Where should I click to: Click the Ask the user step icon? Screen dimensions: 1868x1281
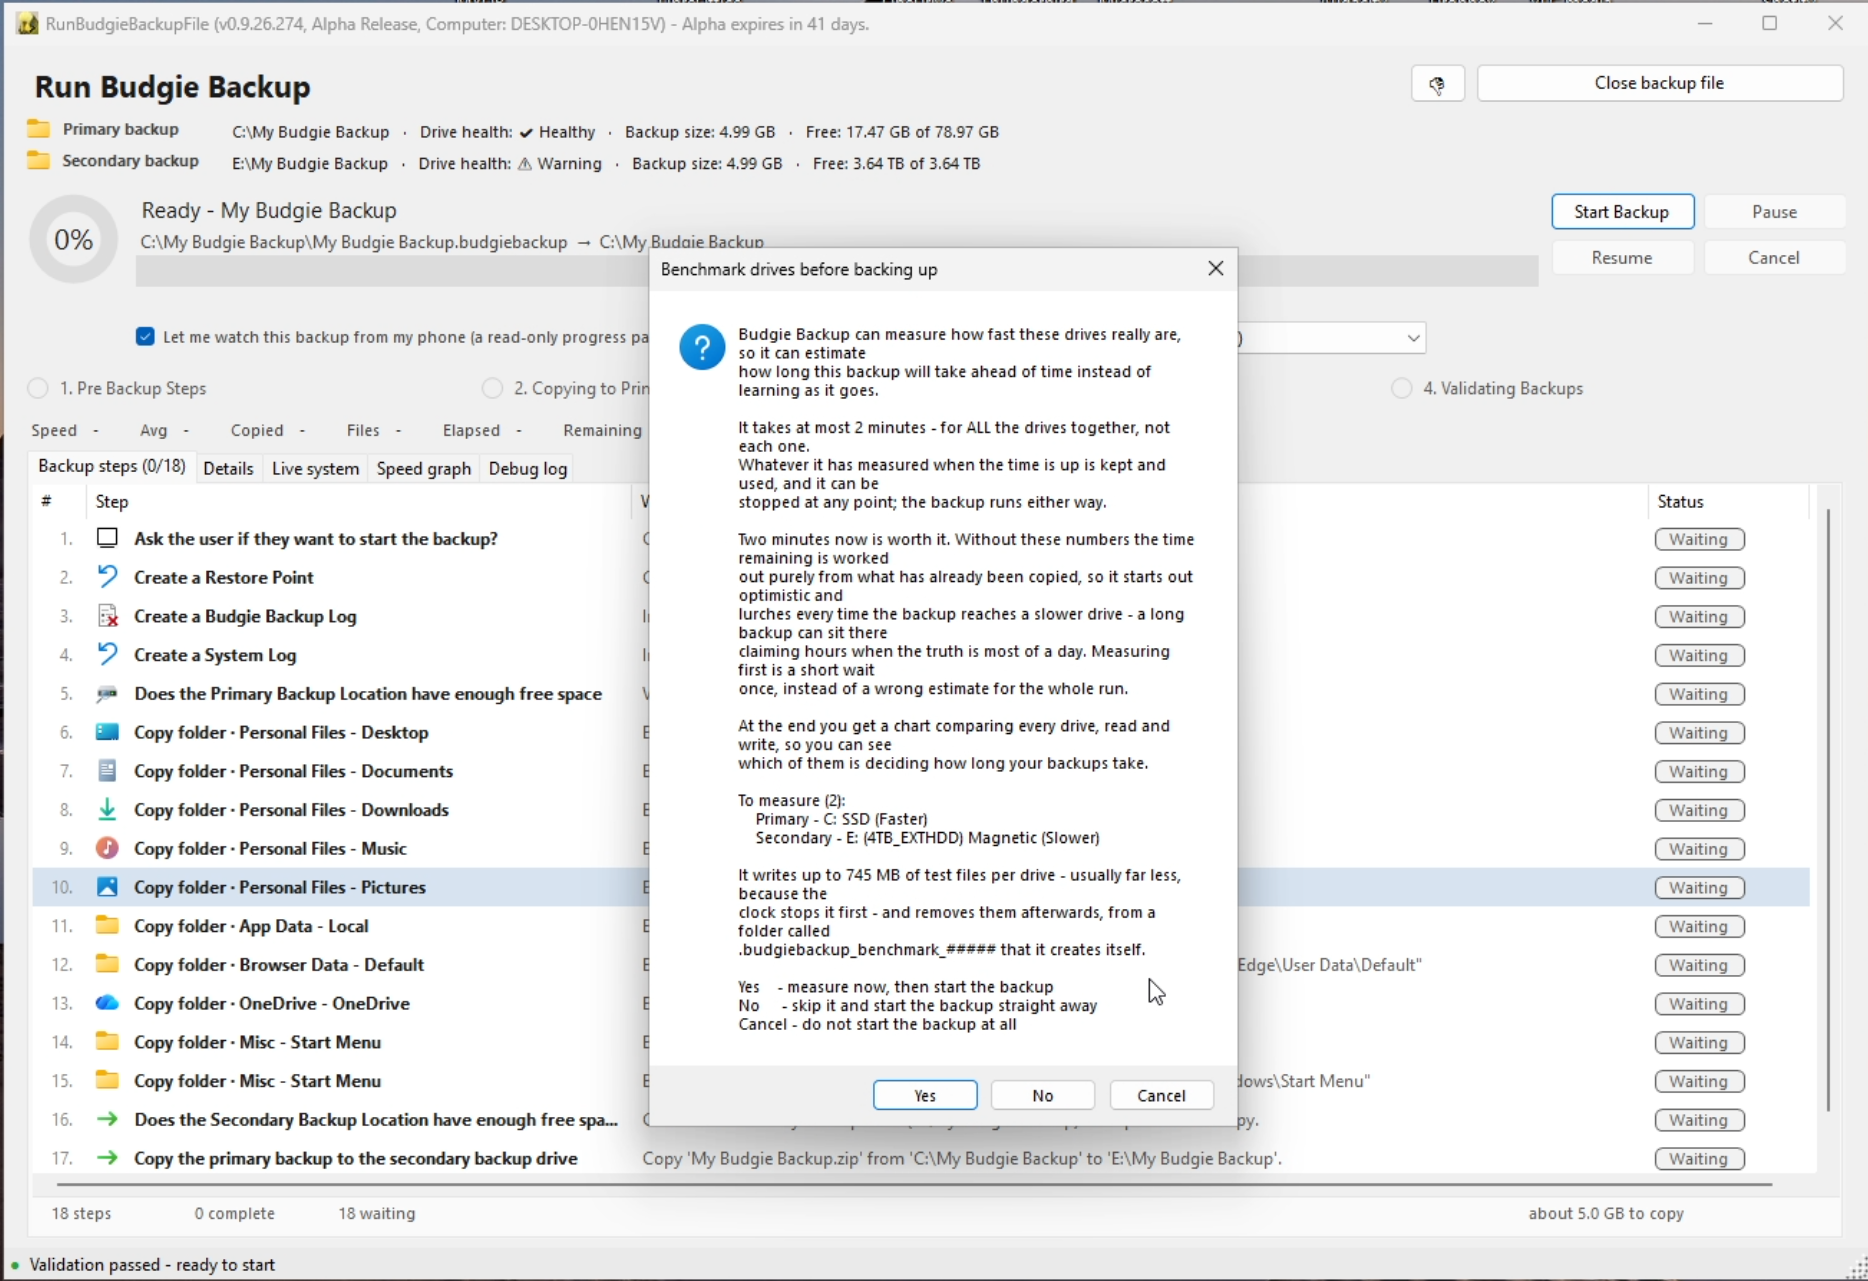tap(107, 538)
